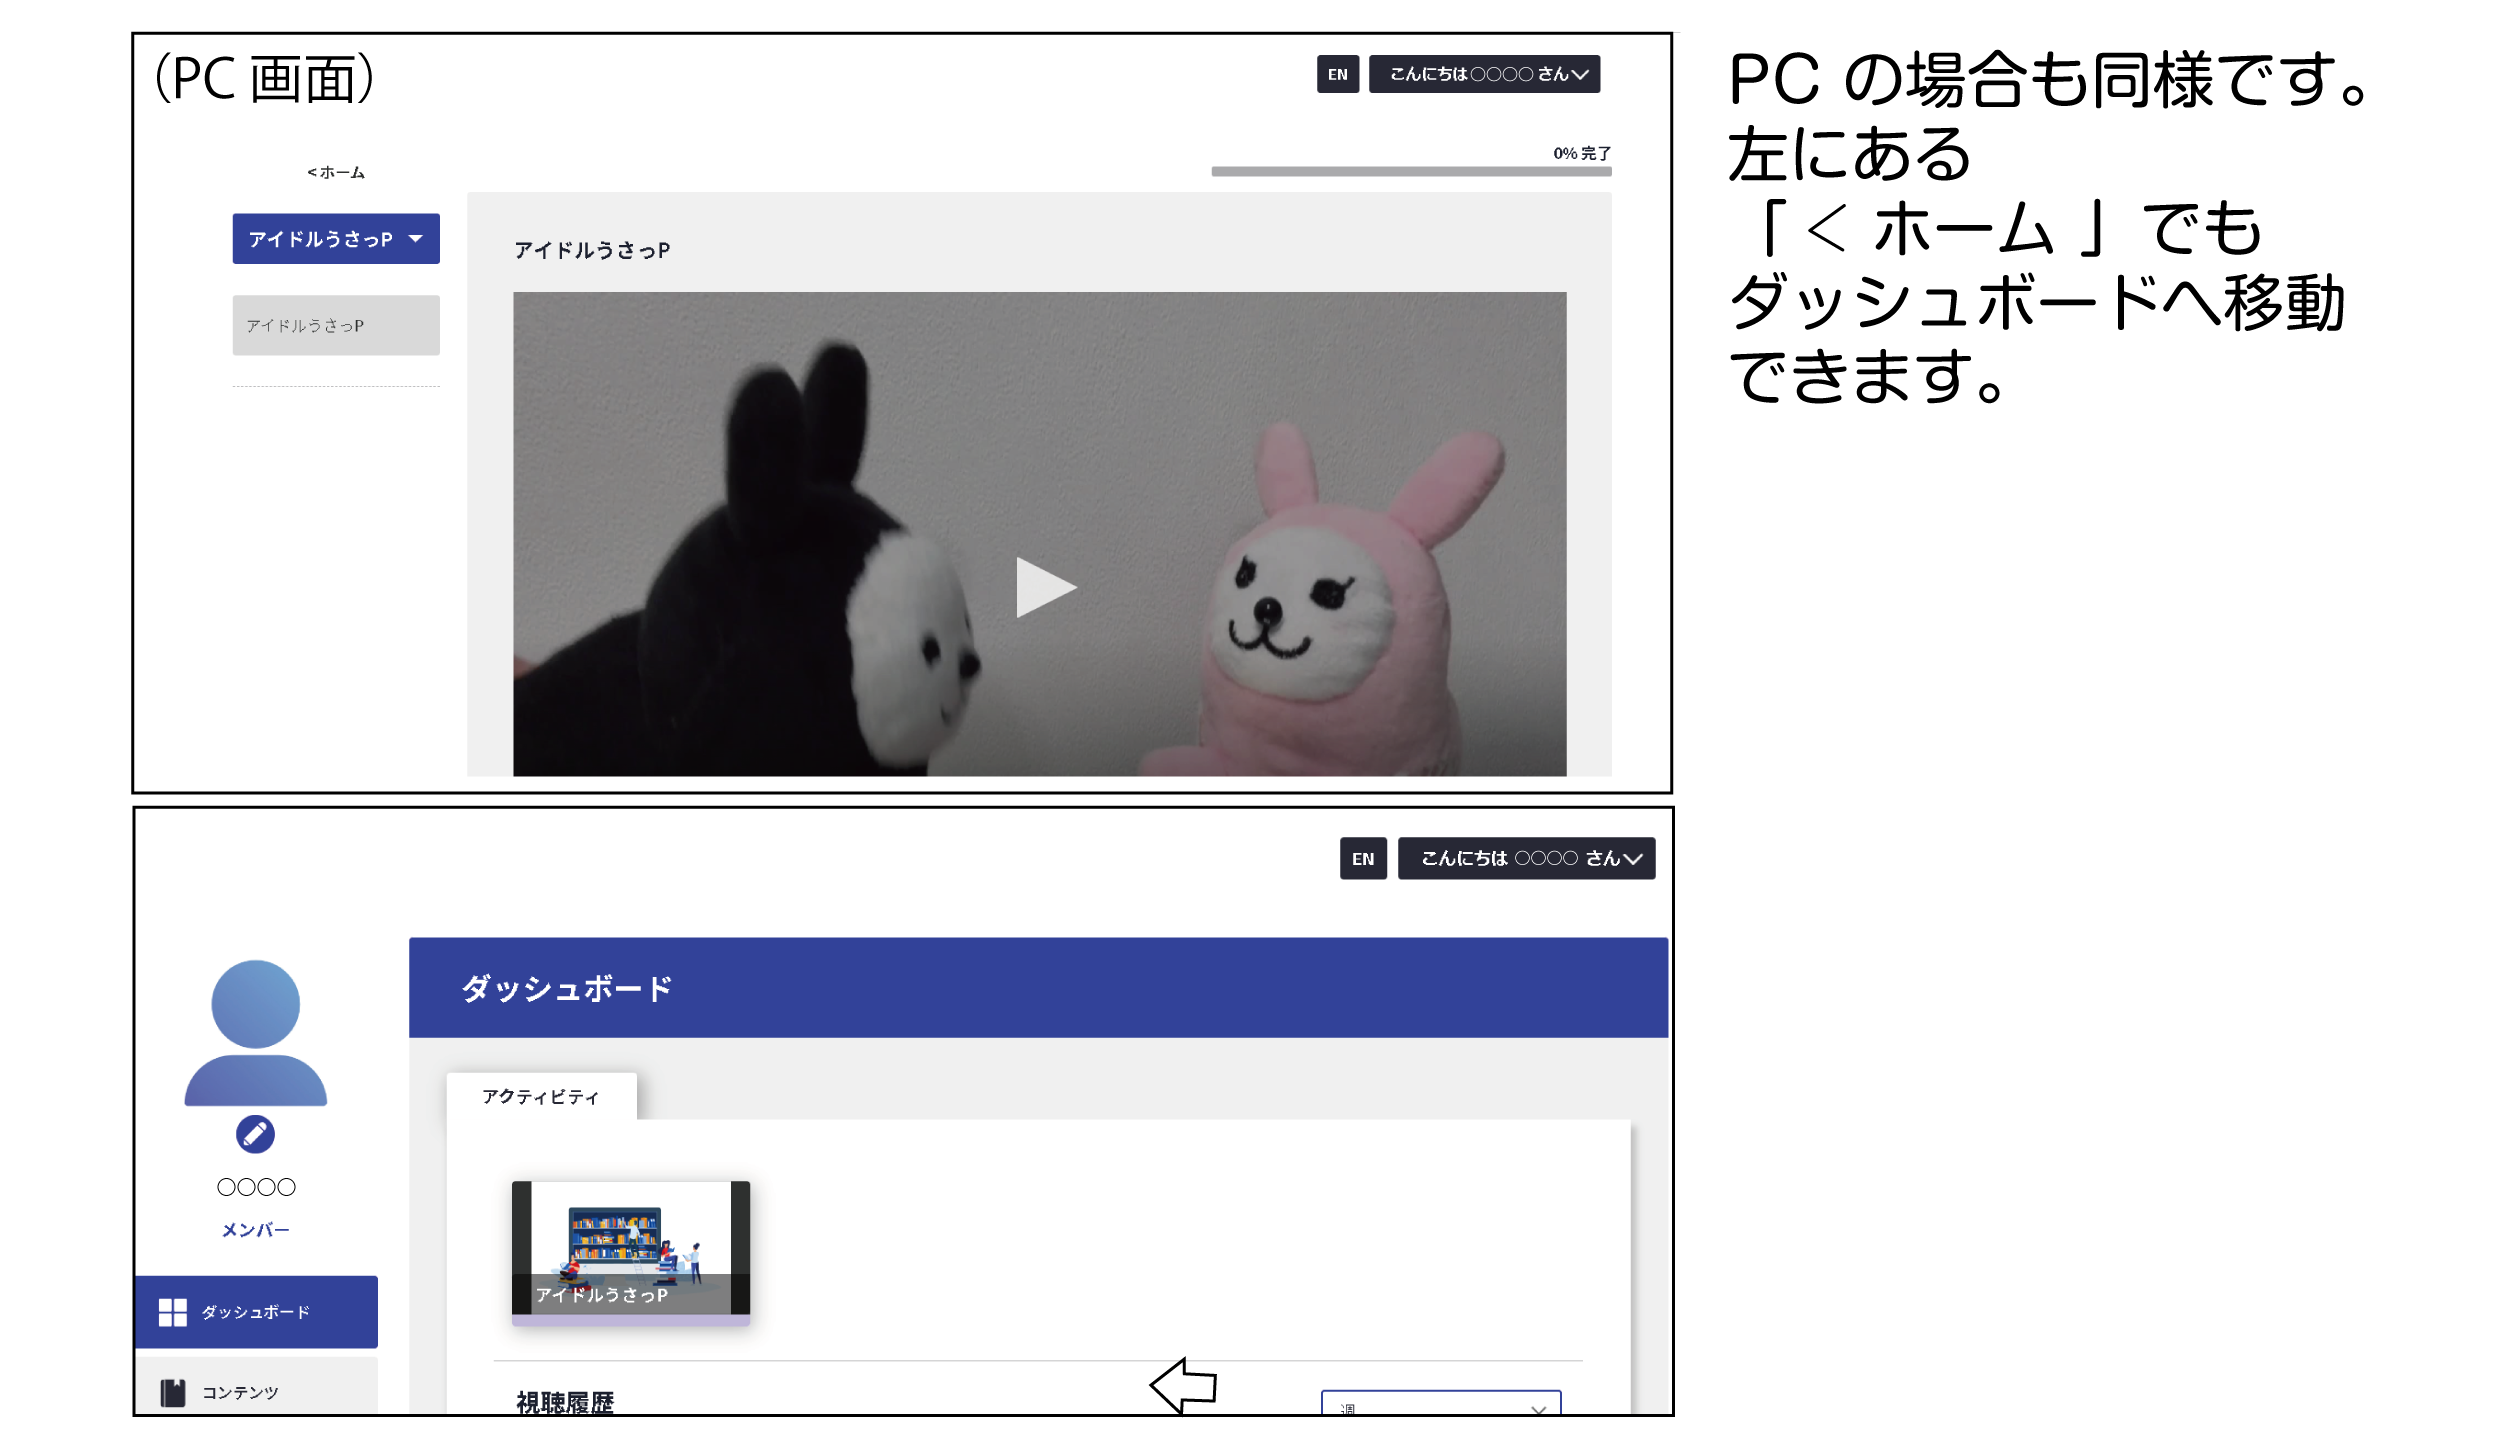Open the 週 period dropdown
Image resolution: width=2510 pixels, height=1446 pixels.
1441,1402
